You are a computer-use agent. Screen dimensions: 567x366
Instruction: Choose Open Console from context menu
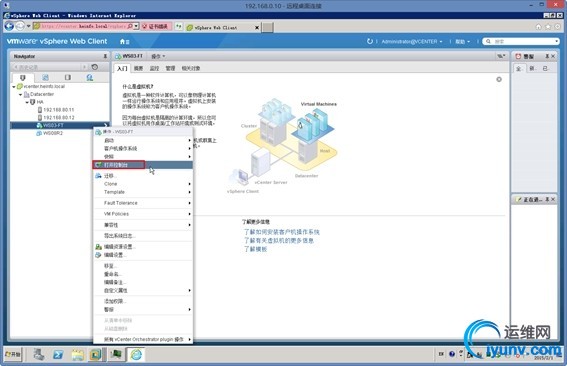point(143,165)
